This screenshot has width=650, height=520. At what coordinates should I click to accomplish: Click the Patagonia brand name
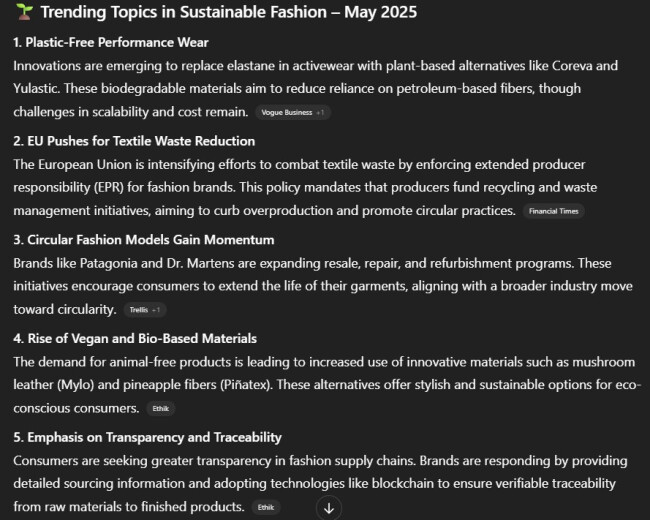coord(112,264)
